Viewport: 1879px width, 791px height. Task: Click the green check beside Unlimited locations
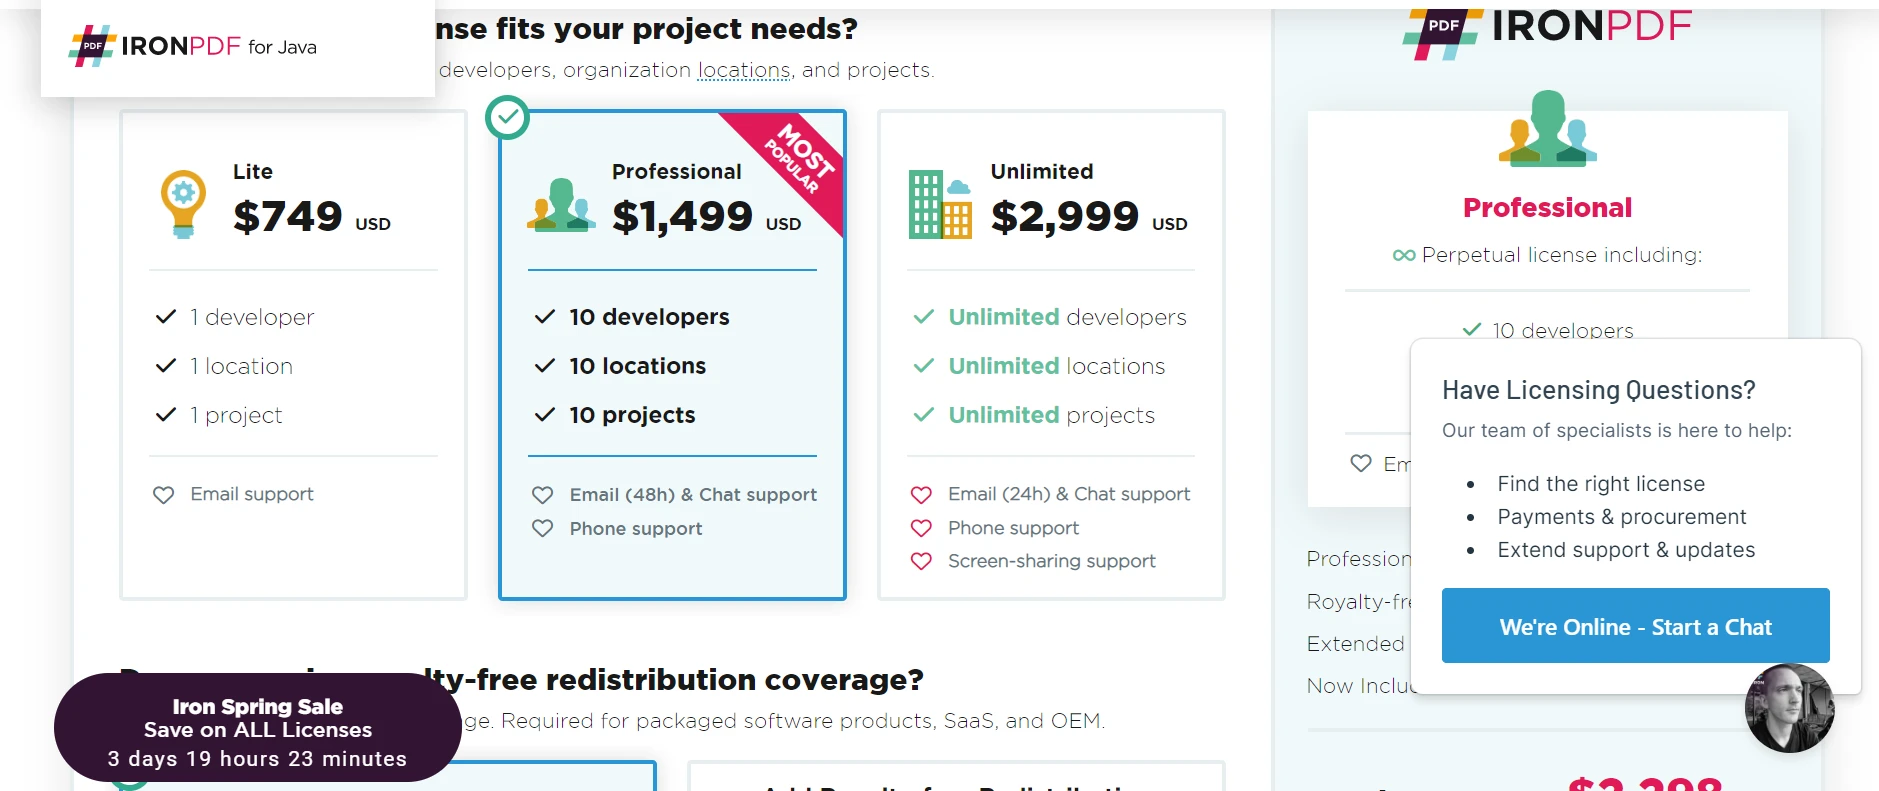pos(924,366)
